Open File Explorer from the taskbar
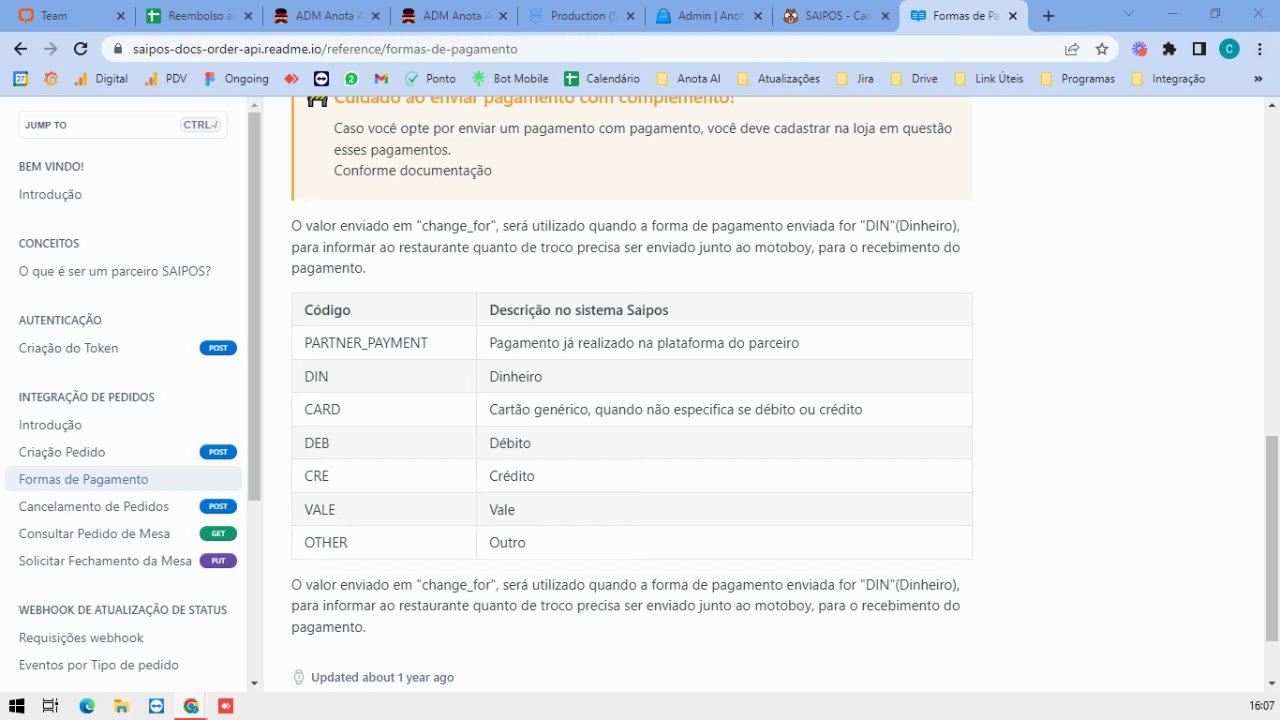1280x720 pixels. [121, 706]
